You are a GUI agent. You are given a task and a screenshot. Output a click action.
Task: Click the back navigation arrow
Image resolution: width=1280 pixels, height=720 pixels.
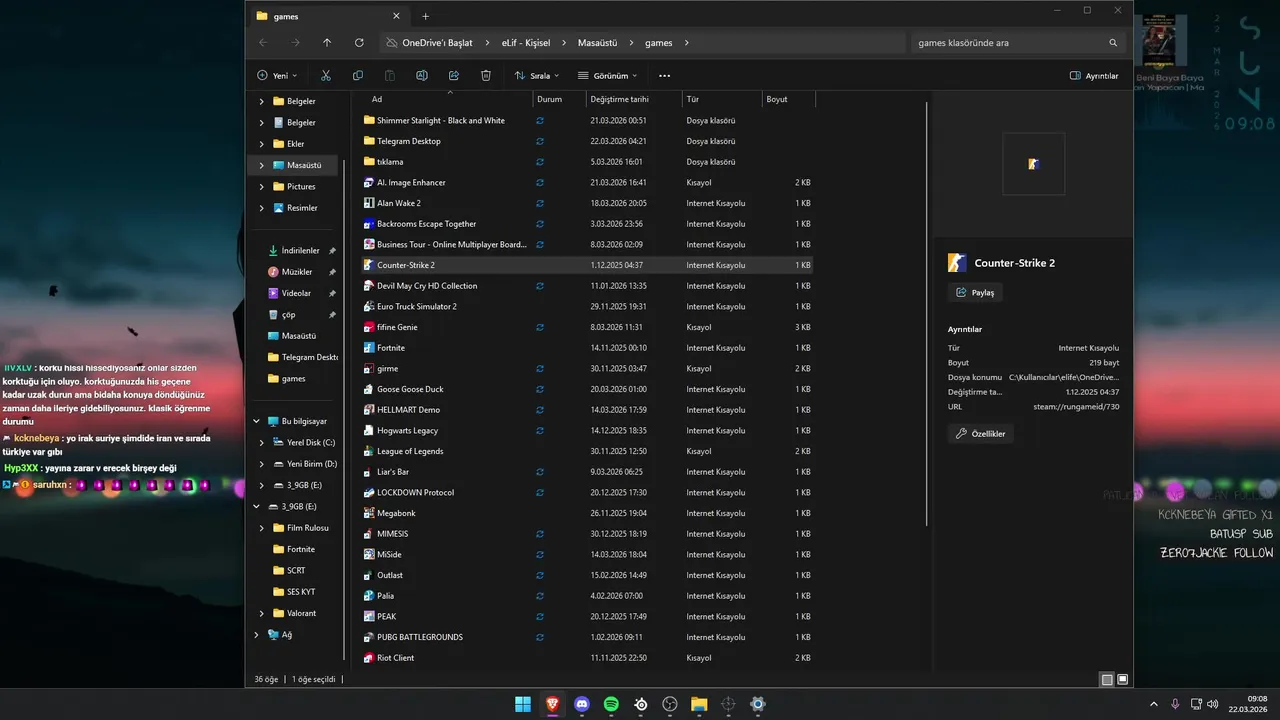pos(263,43)
